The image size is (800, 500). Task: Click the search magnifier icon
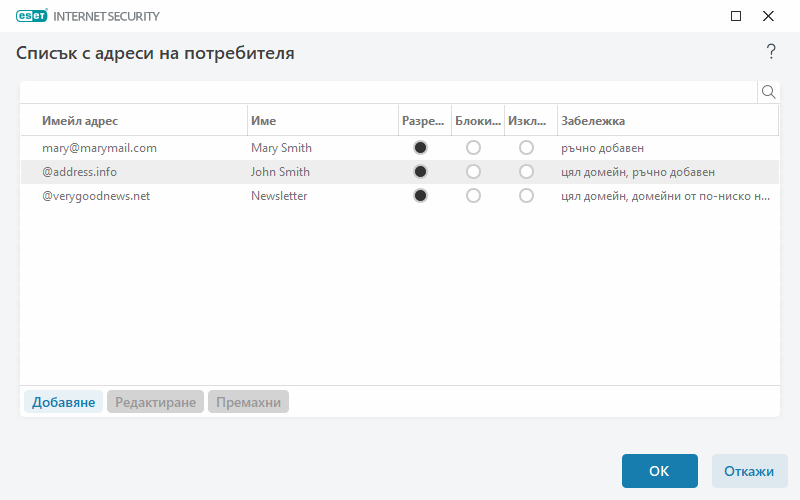click(x=769, y=92)
